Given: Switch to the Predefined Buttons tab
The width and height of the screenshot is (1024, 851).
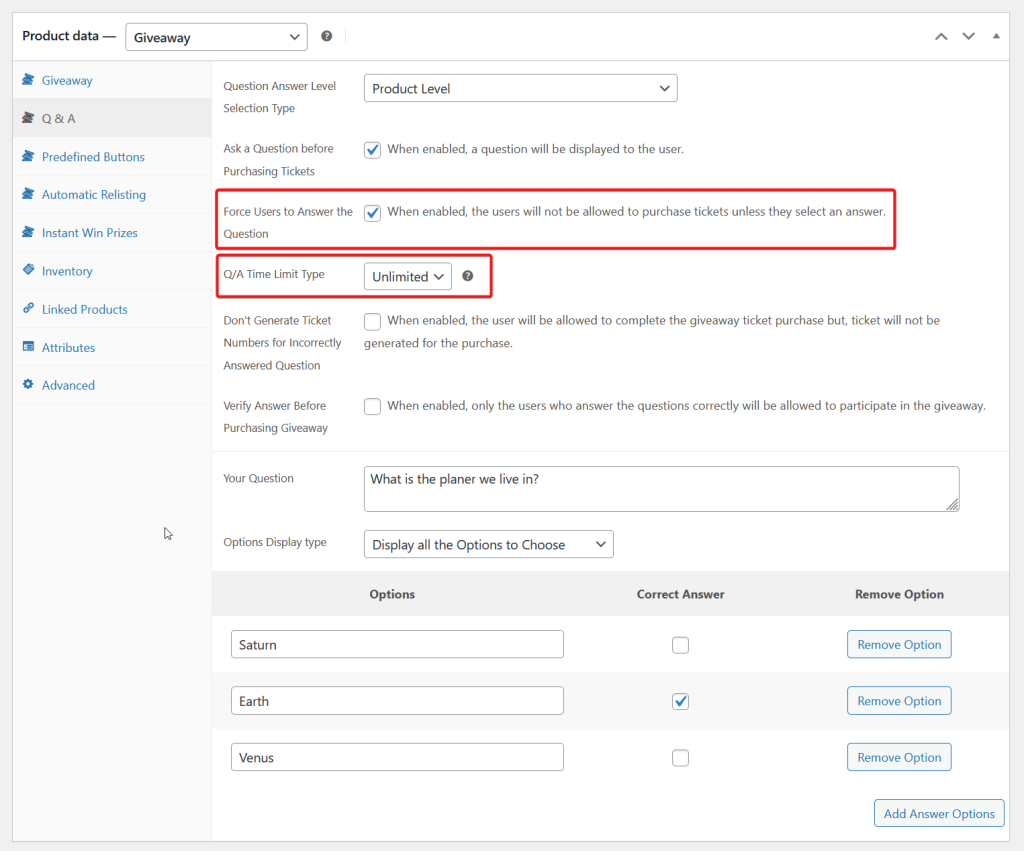Looking at the screenshot, I should pyautogui.click(x=93, y=157).
